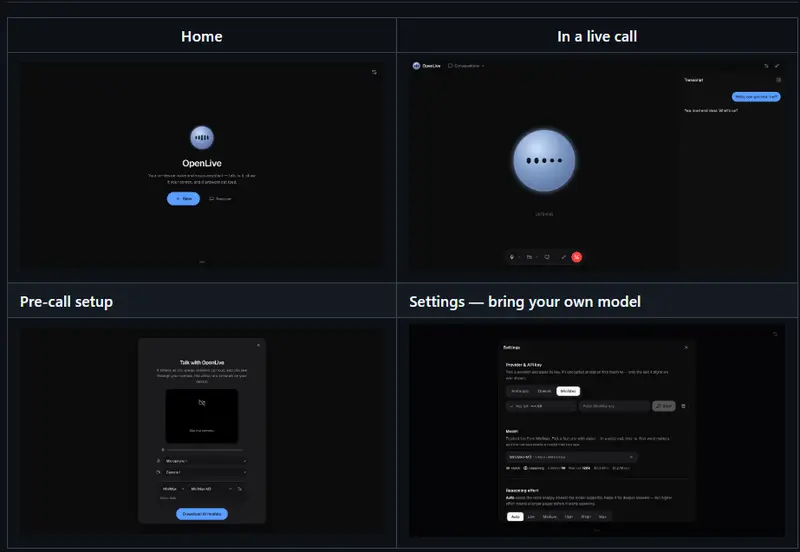The height and width of the screenshot is (552, 800).
Task: Click the large listening orb in live call
Action: [x=544, y=160]
